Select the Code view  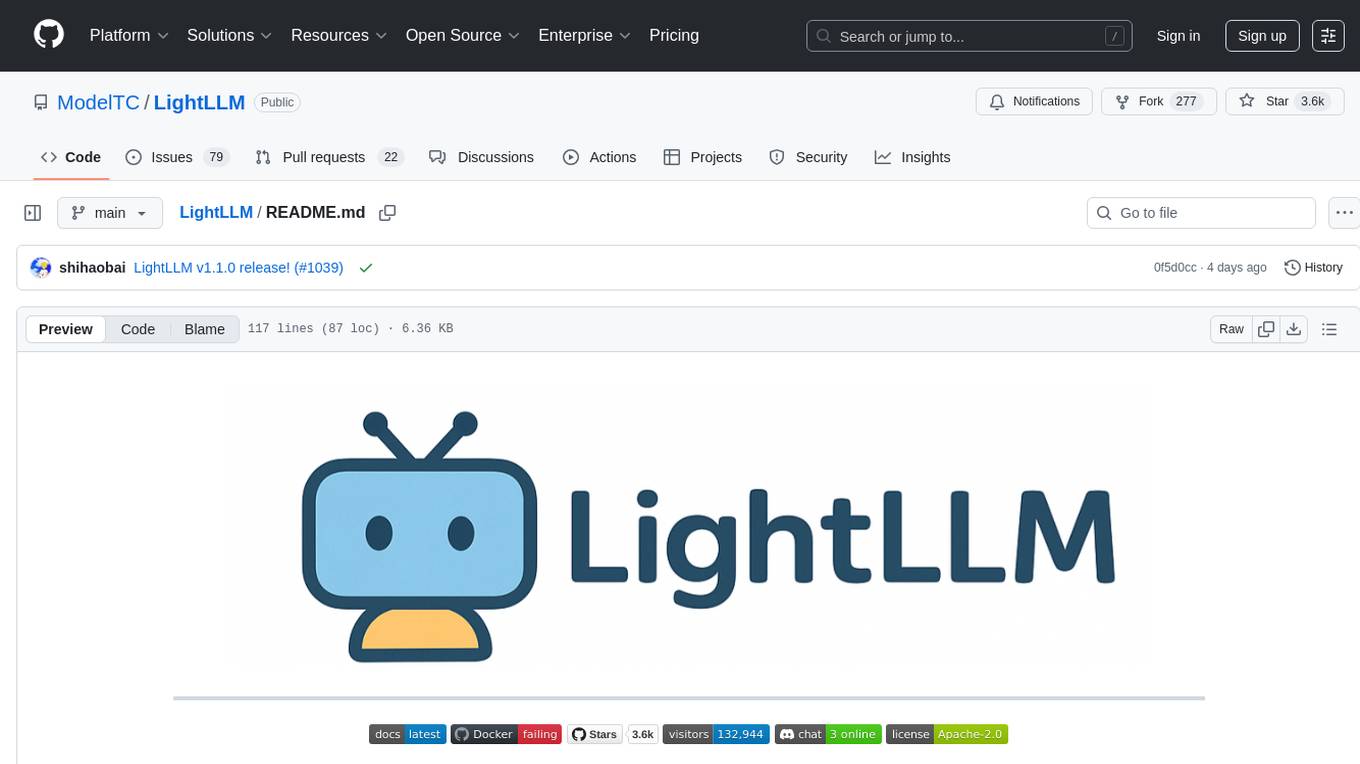click(x=138, y=329)
